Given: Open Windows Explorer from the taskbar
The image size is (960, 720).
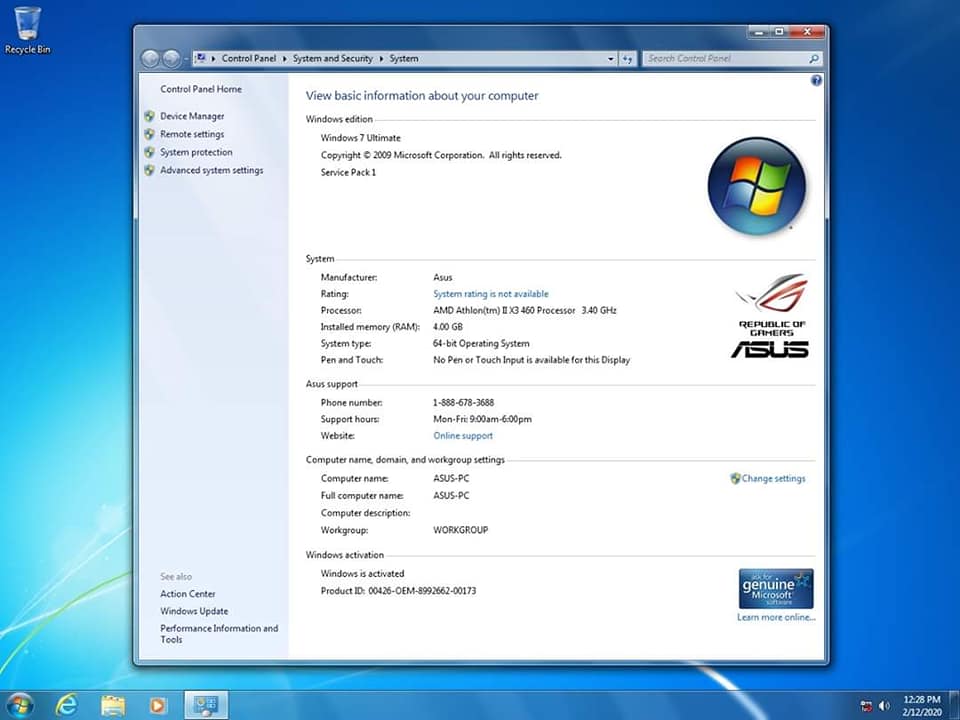Looking at the screenshot, I should [113, 705].
